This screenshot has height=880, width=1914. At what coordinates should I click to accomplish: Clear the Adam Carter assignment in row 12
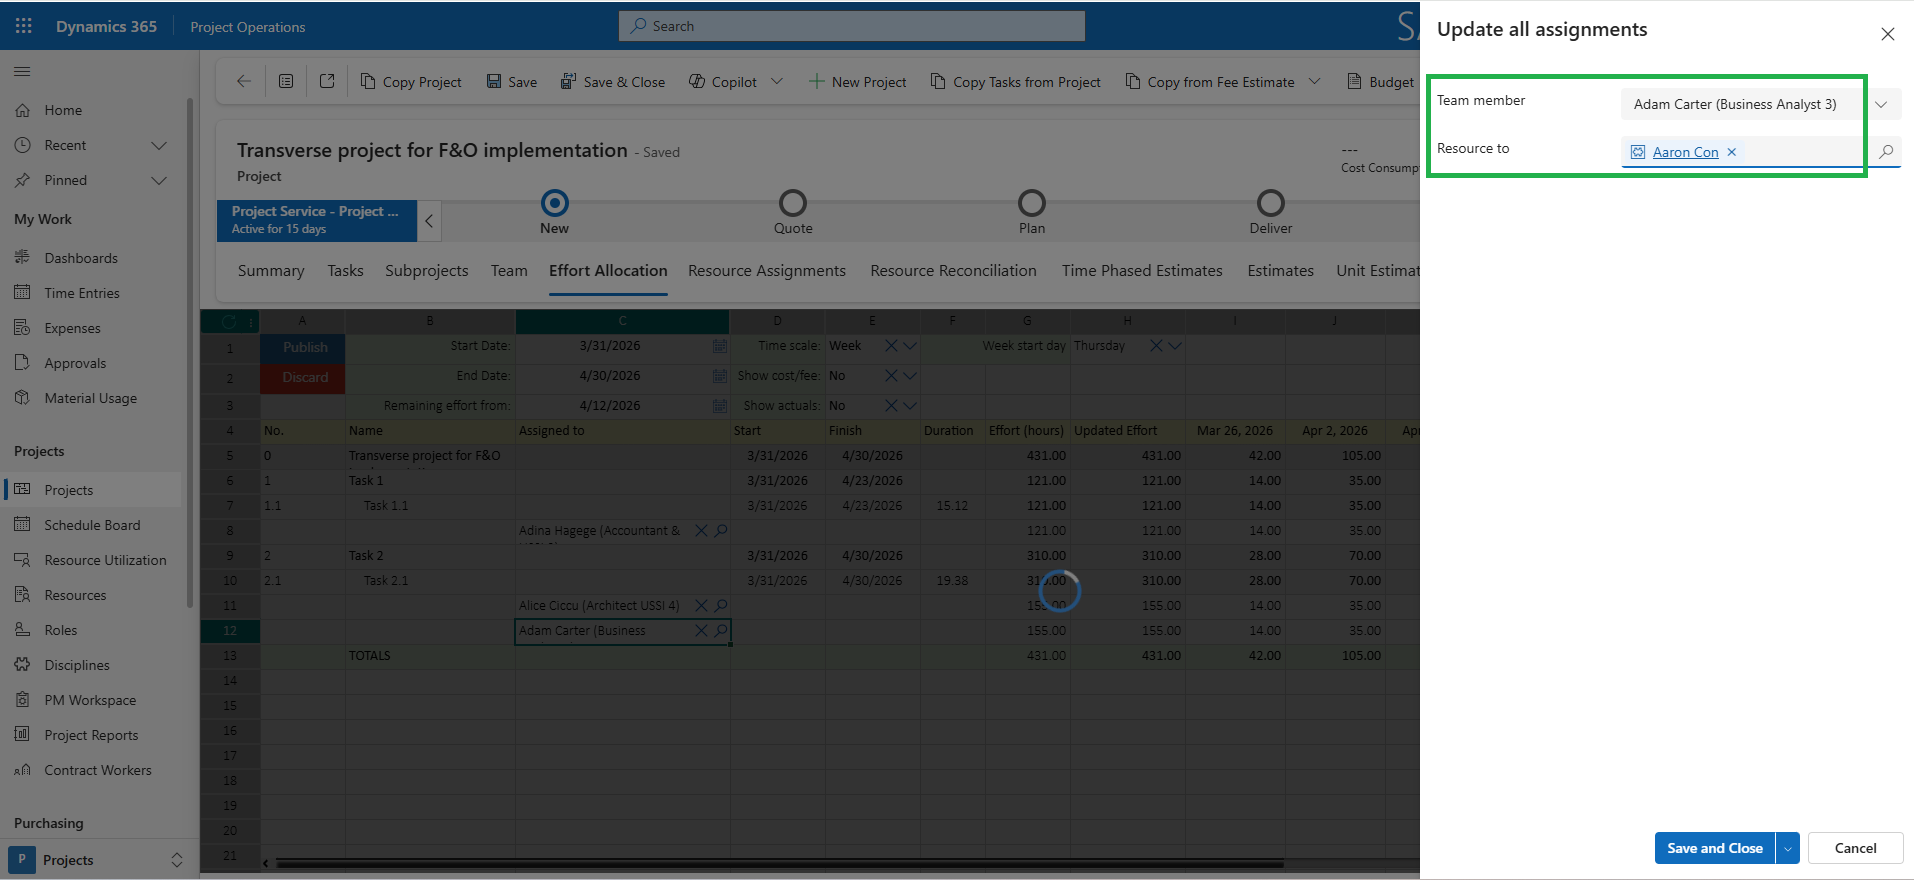(x=701, y=631)
